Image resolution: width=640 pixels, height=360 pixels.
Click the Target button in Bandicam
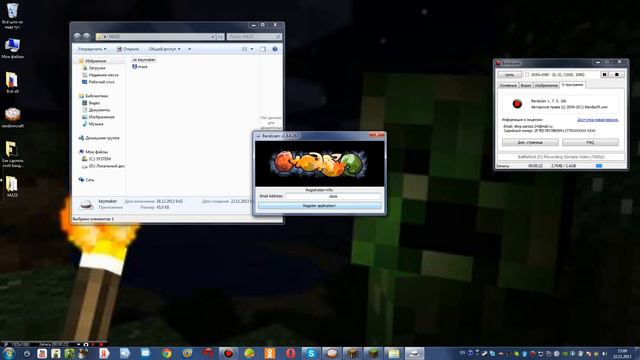[x=509, y=75]
